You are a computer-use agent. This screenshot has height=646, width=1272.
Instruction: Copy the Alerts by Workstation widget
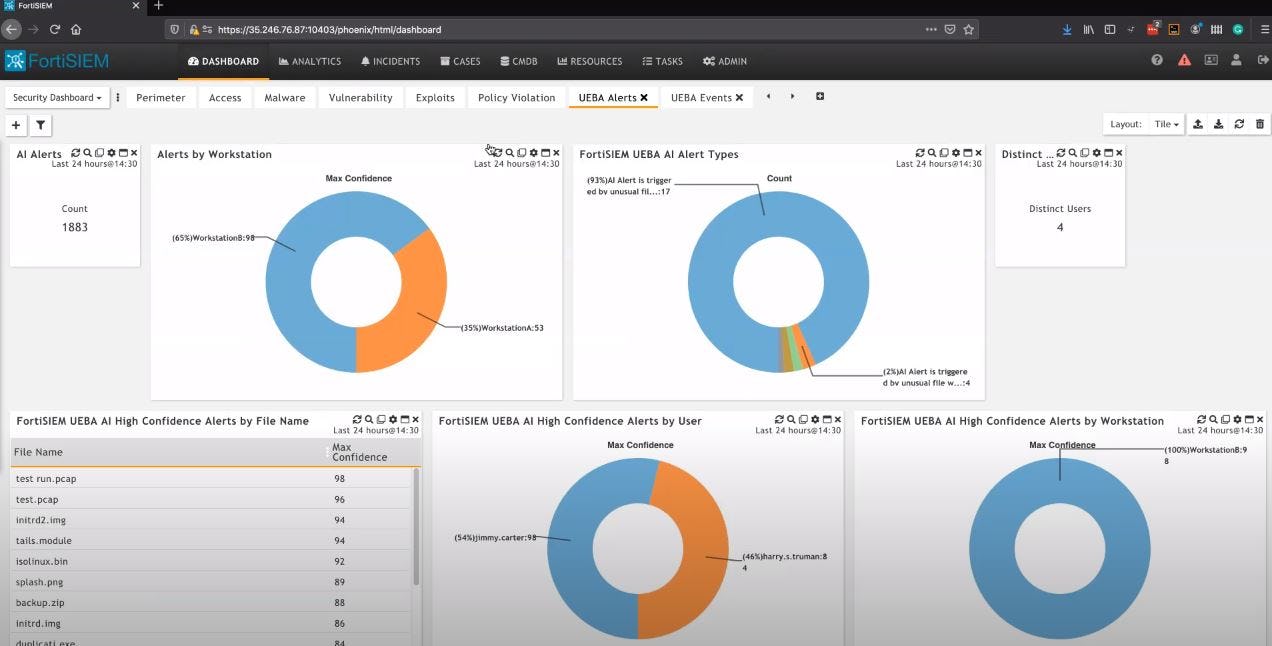521,153
